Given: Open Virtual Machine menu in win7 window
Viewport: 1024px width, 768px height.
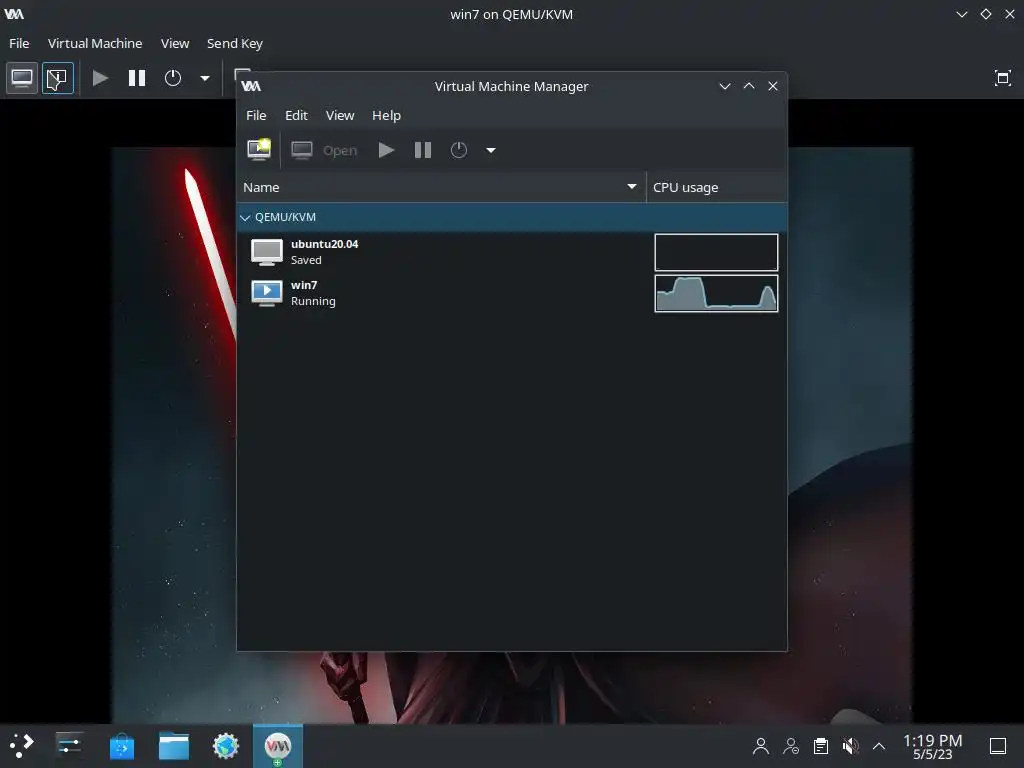Looking at the screenshot, I should [95, 43].
